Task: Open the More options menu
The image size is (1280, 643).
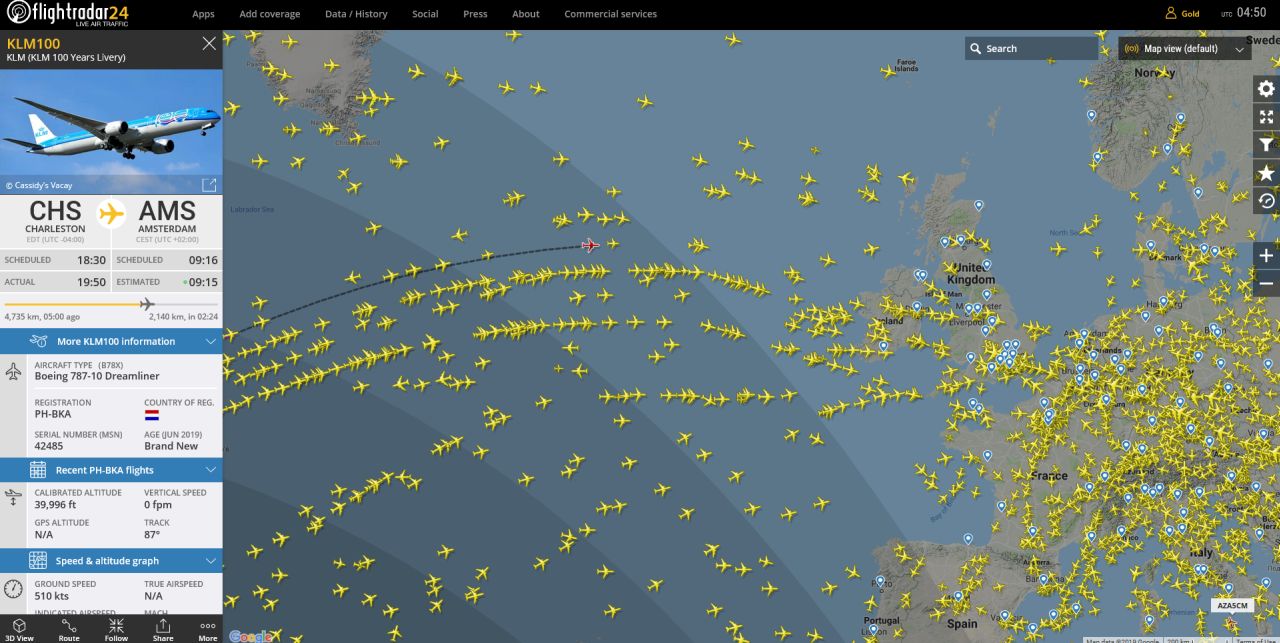Action: 208,629
